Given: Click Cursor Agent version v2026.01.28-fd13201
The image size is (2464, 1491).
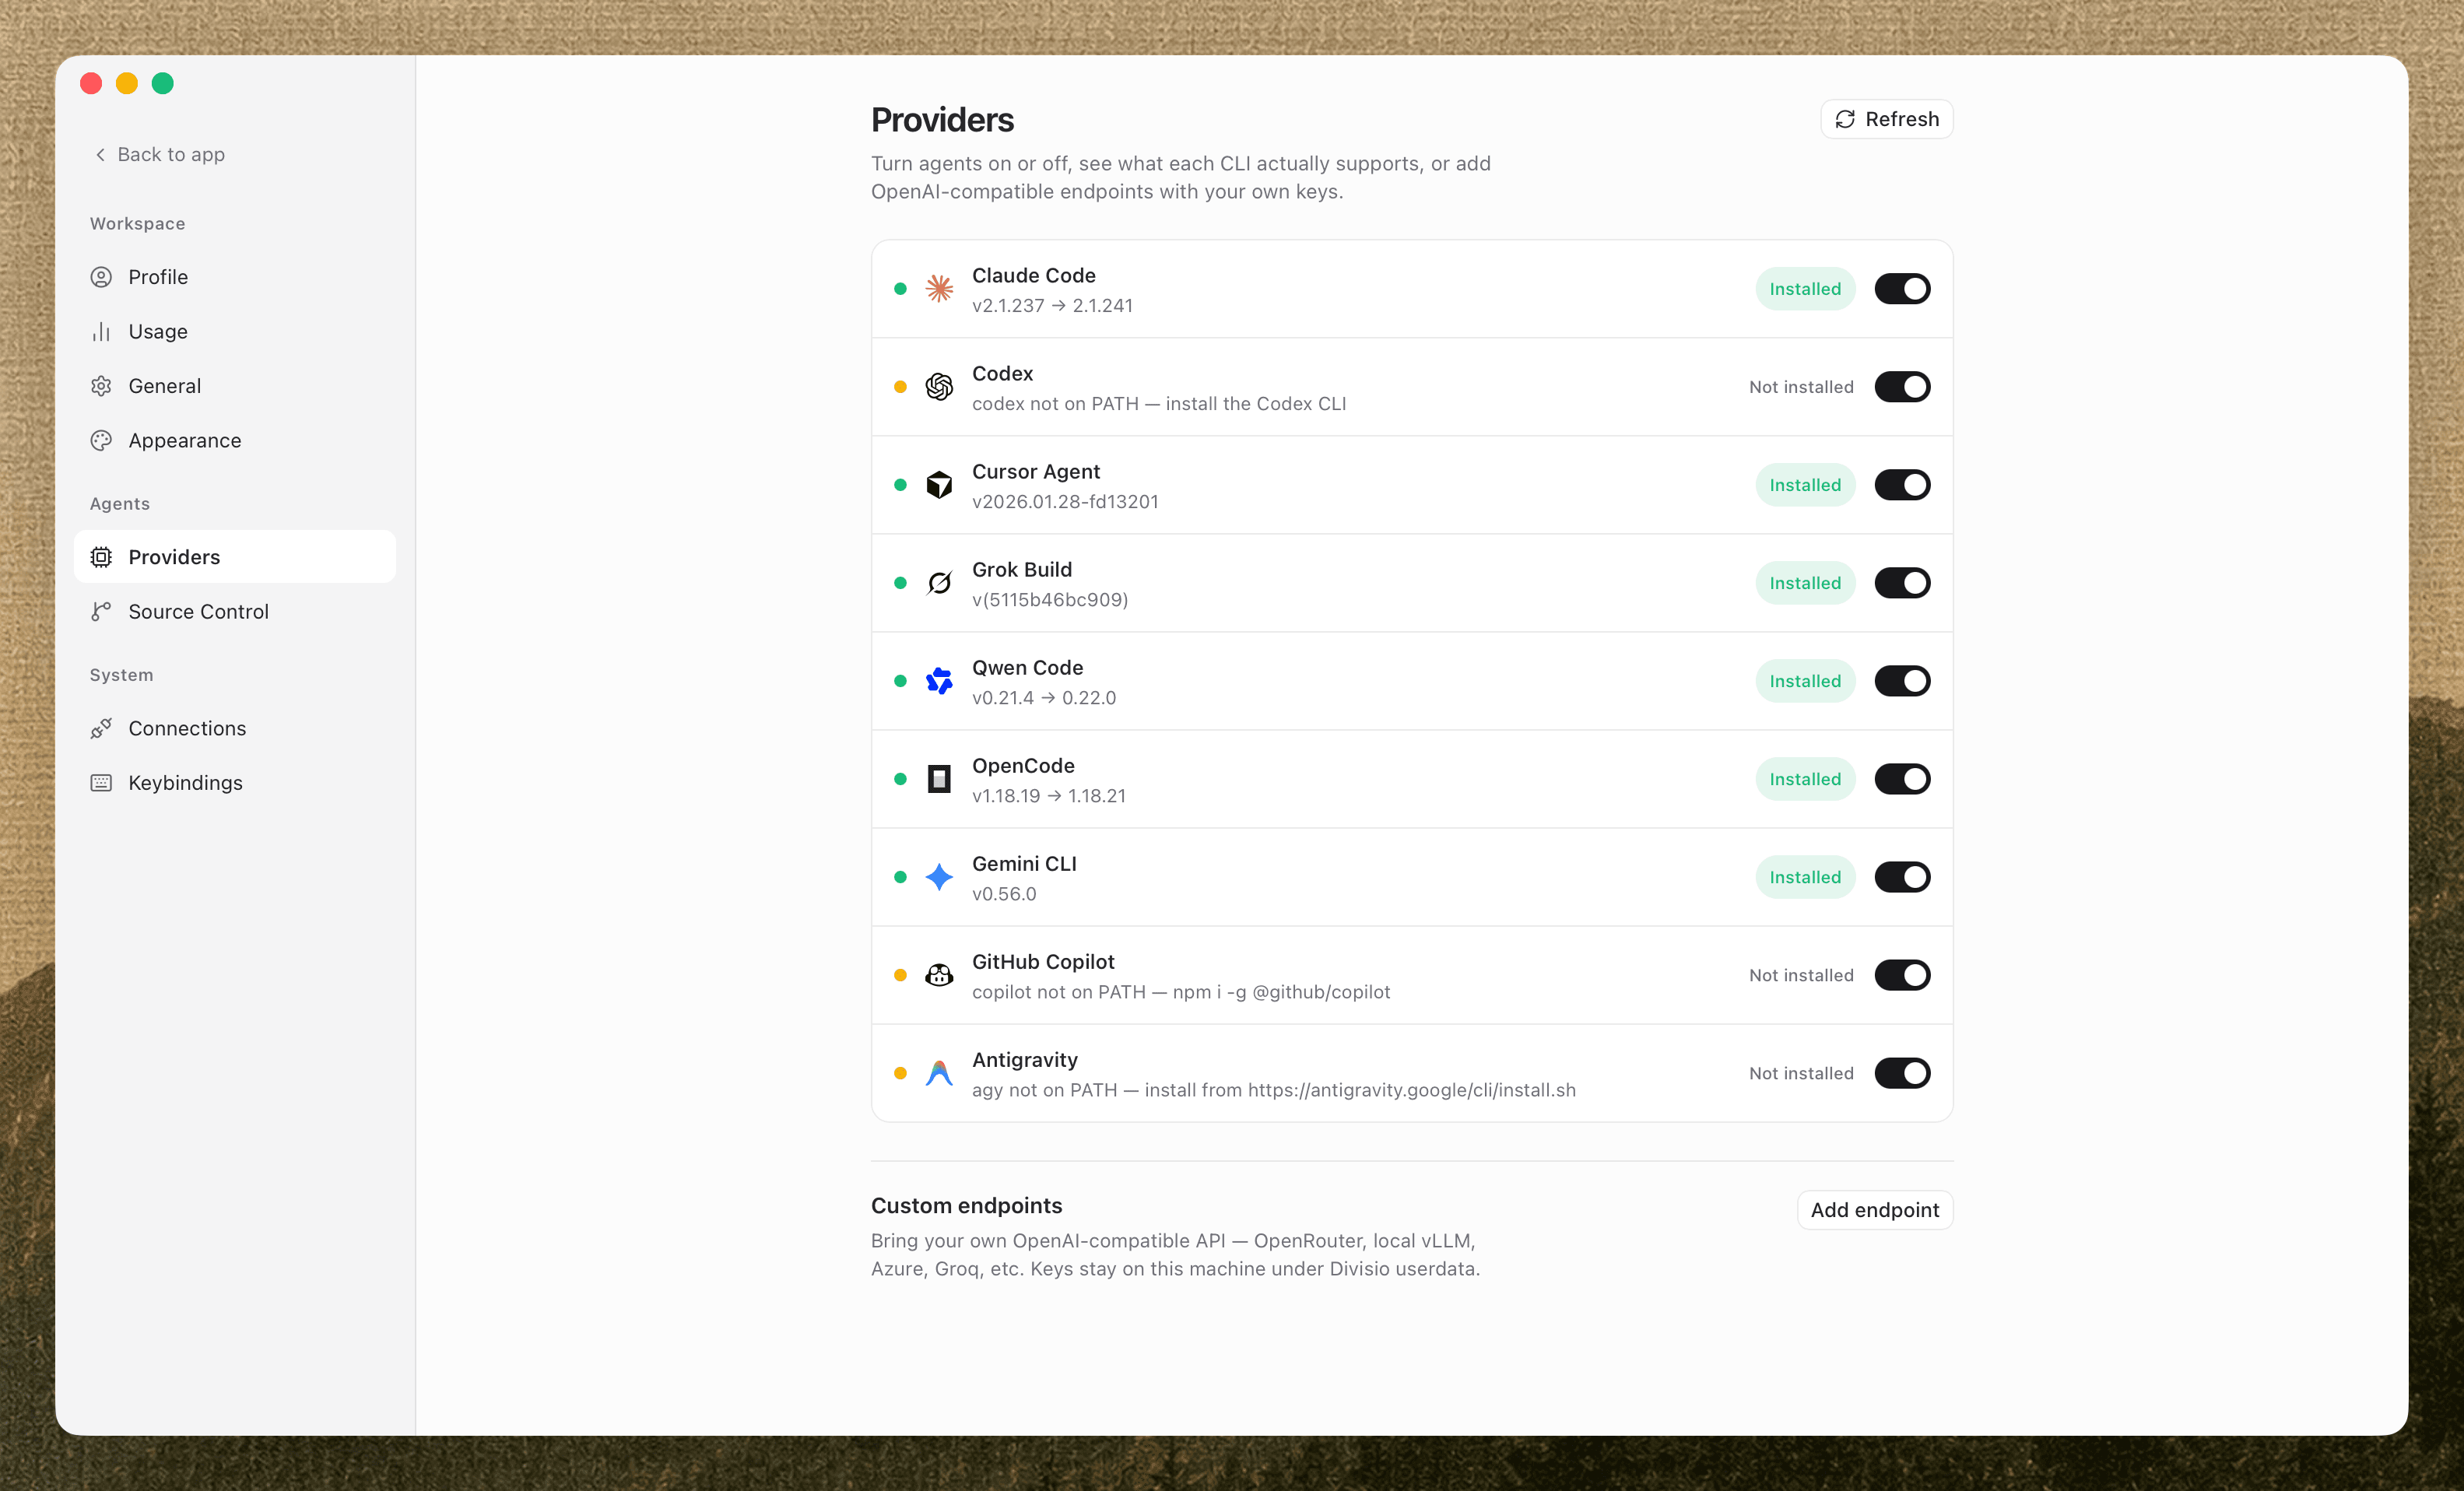Looking at the screenshot, I should coord(1065,501).
